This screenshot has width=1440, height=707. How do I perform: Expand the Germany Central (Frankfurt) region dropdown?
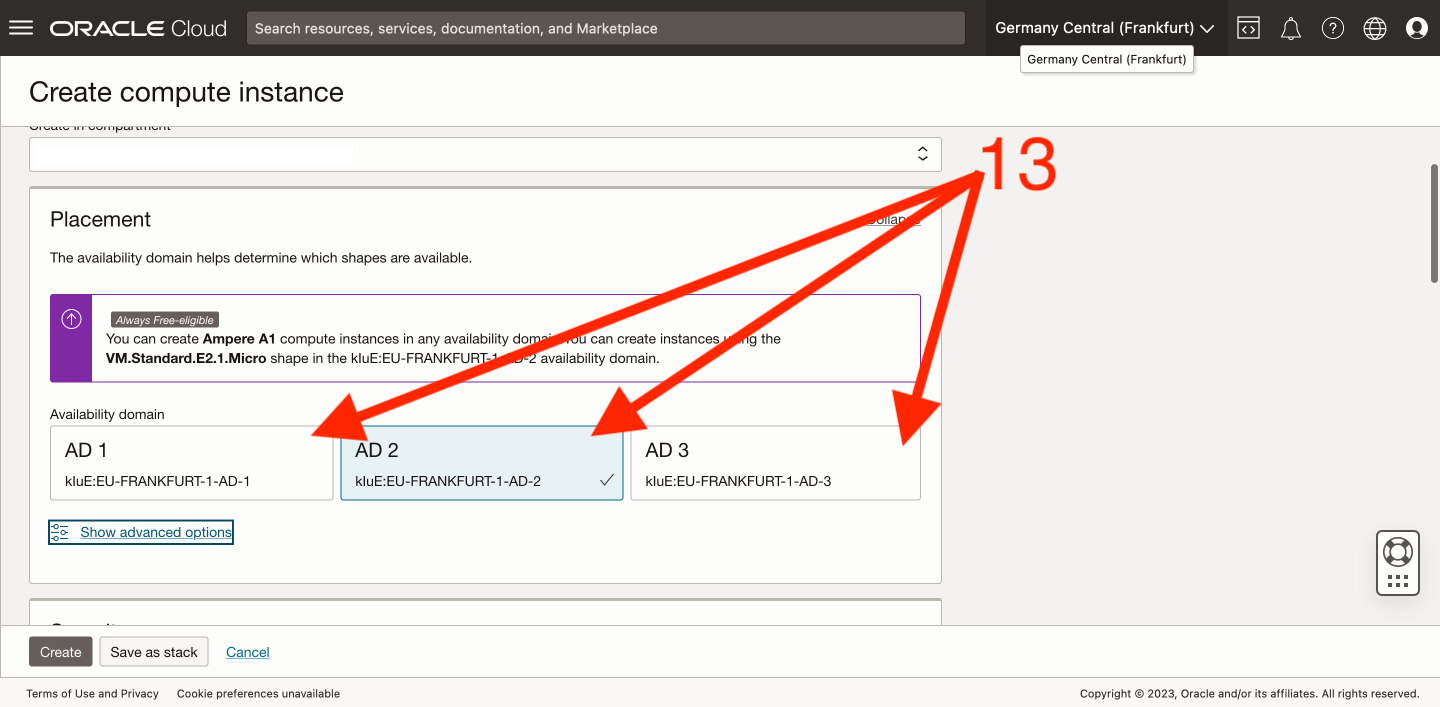1104,28
